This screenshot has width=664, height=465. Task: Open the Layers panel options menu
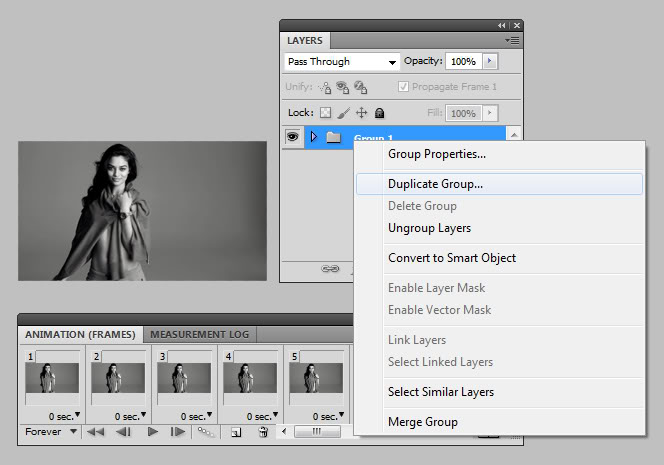point(513,41)
